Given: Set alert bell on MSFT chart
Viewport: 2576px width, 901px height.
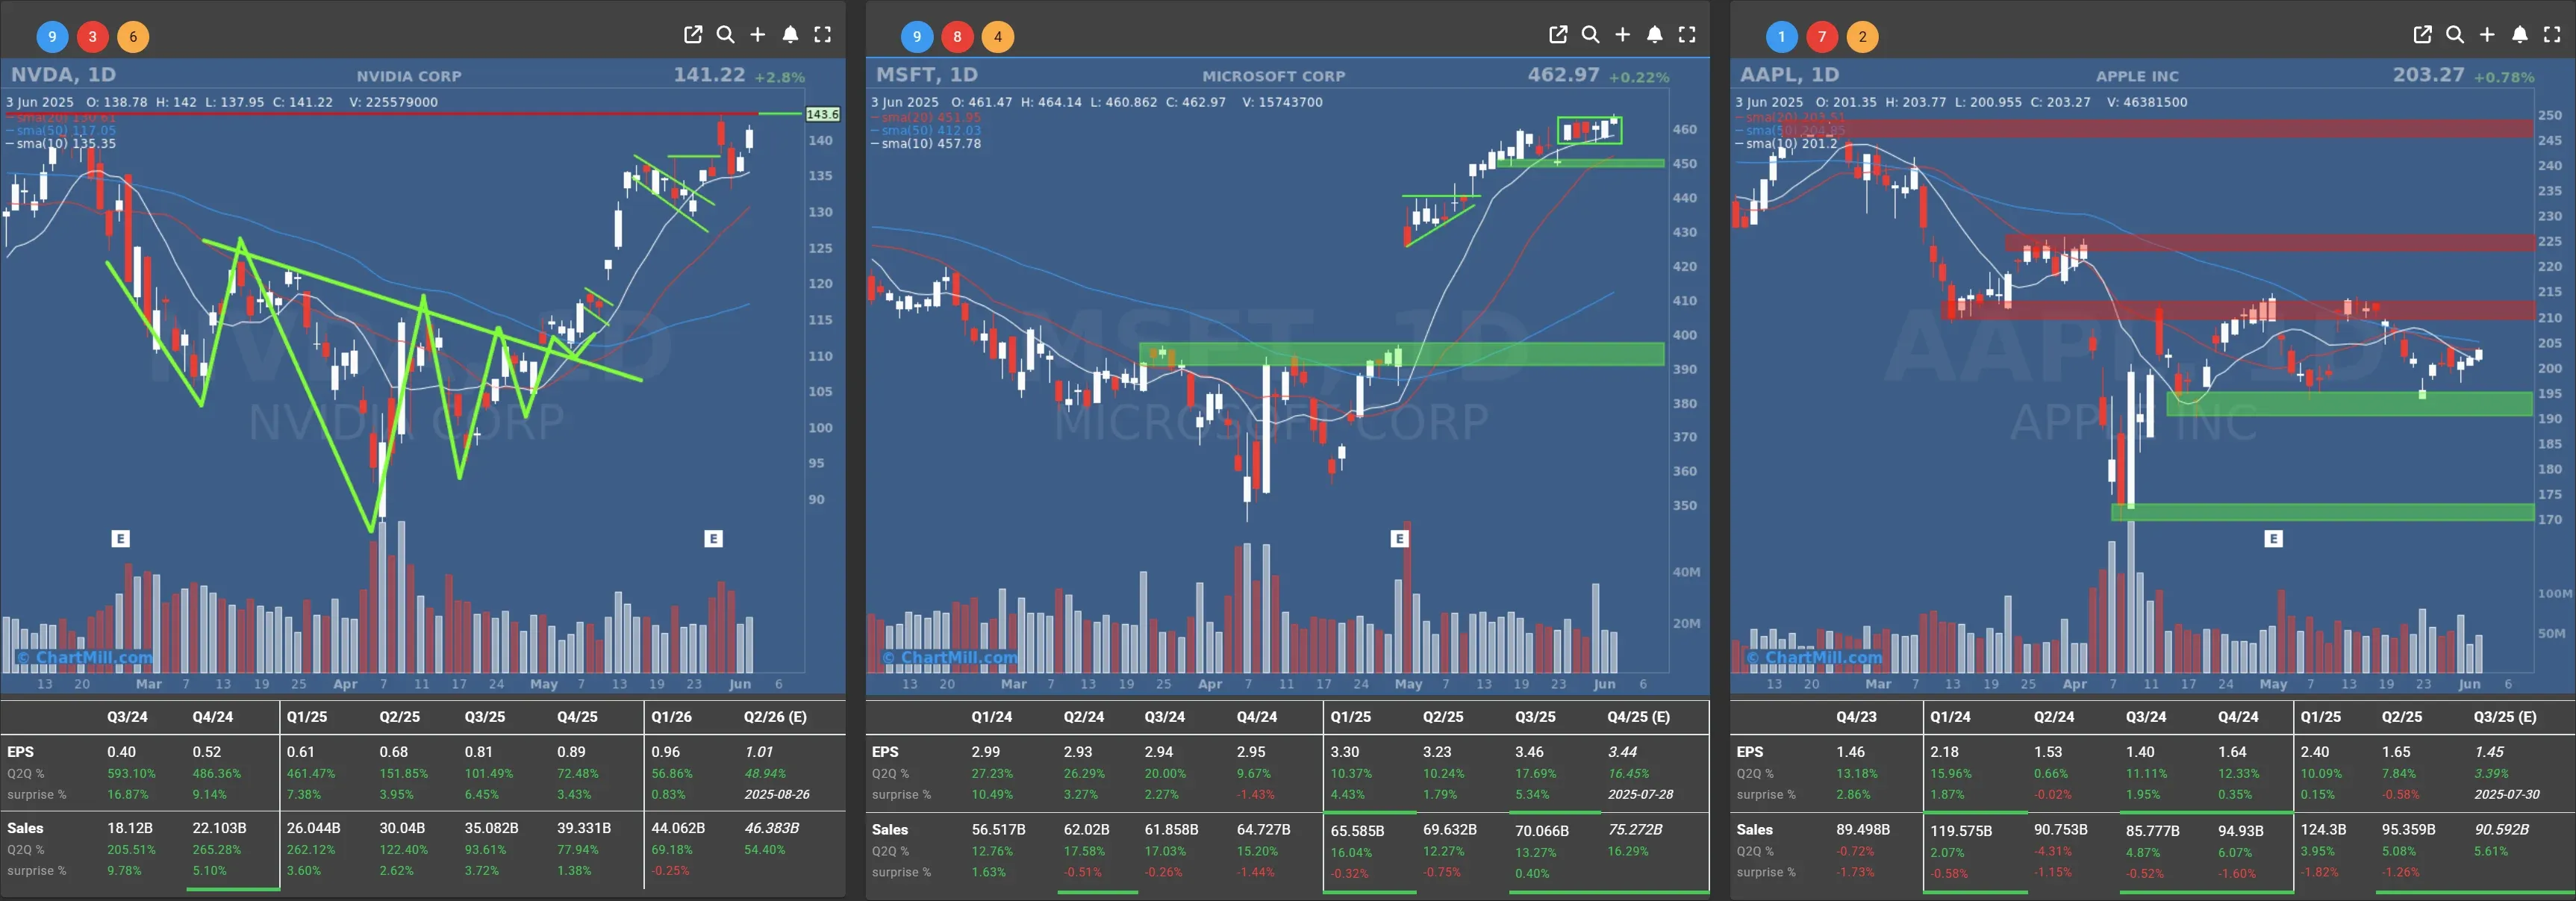Looking at the screenshot, I should point(1655,35).
